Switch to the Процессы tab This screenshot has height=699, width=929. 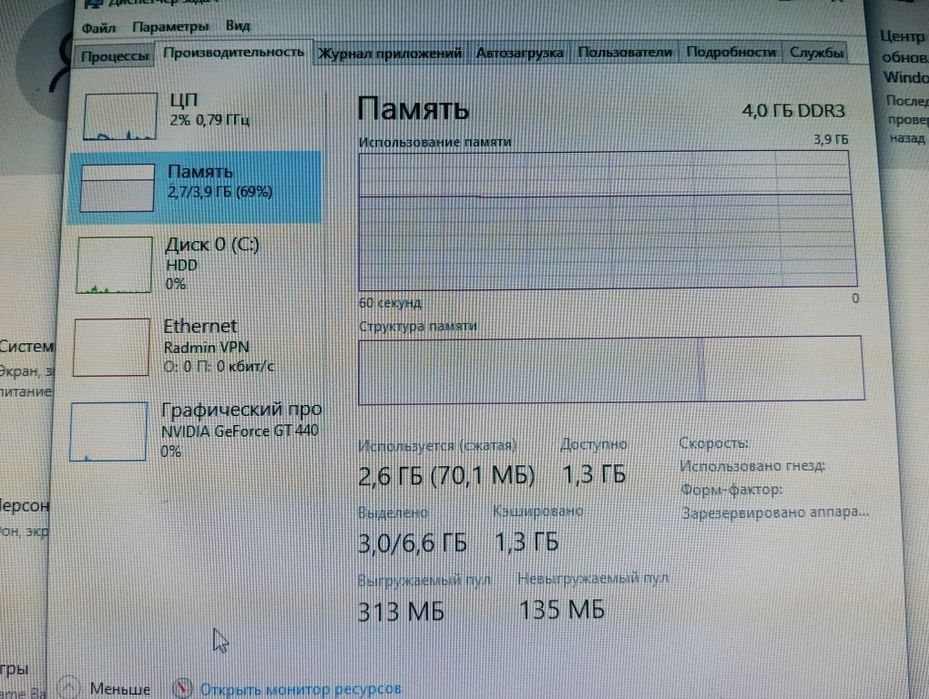pos(114,56)
